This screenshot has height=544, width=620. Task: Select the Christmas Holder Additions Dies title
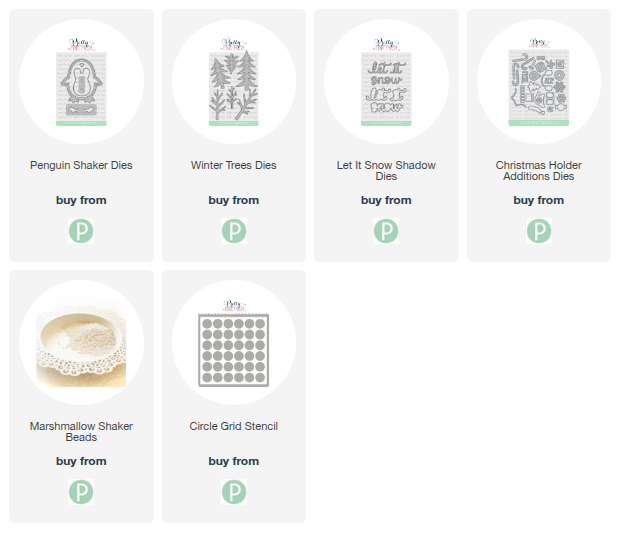(x=539, y=171)
